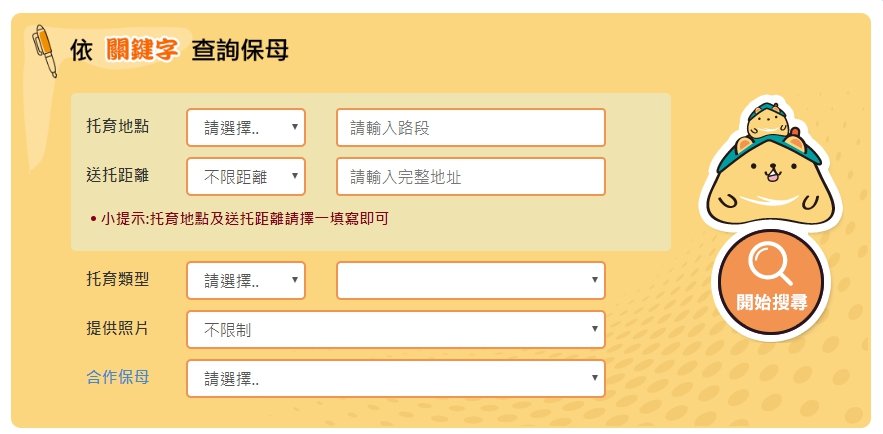Click the 托育地點 field label
The image size is (883, 434).
click(118, 126)
